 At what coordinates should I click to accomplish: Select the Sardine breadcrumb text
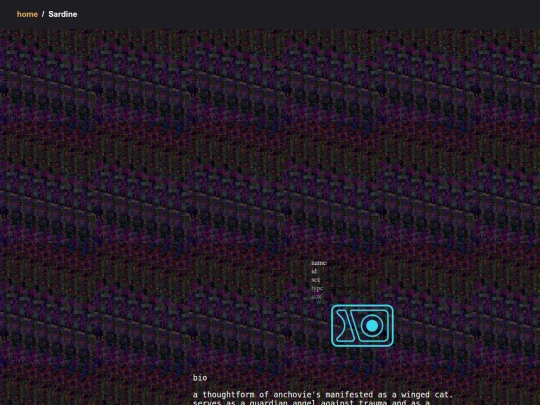63,14
